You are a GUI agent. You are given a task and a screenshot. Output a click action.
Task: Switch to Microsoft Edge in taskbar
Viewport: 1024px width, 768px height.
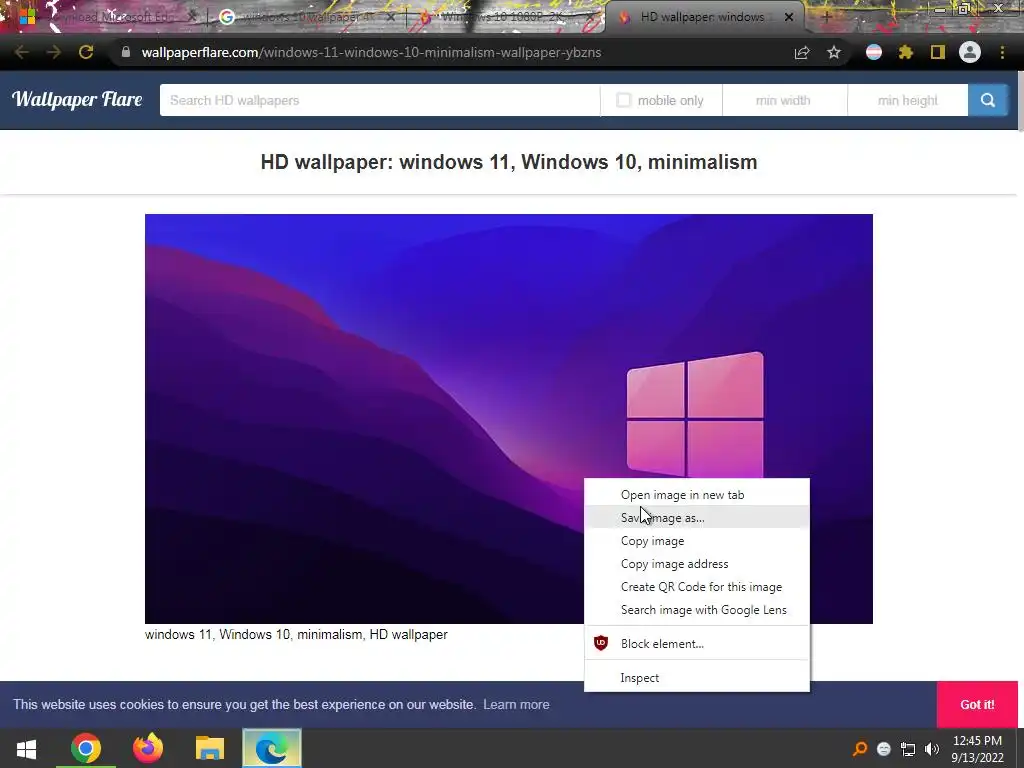point(272,748)
